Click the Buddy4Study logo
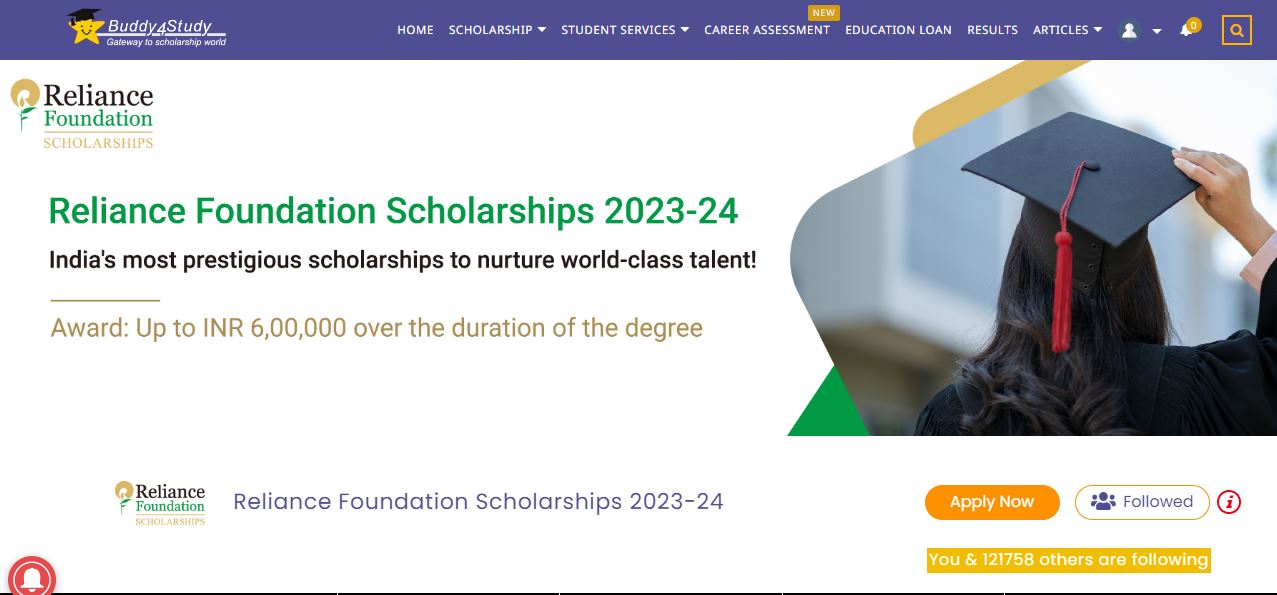This screenshot has height=595, width=1277. click(x=146, y=28)
